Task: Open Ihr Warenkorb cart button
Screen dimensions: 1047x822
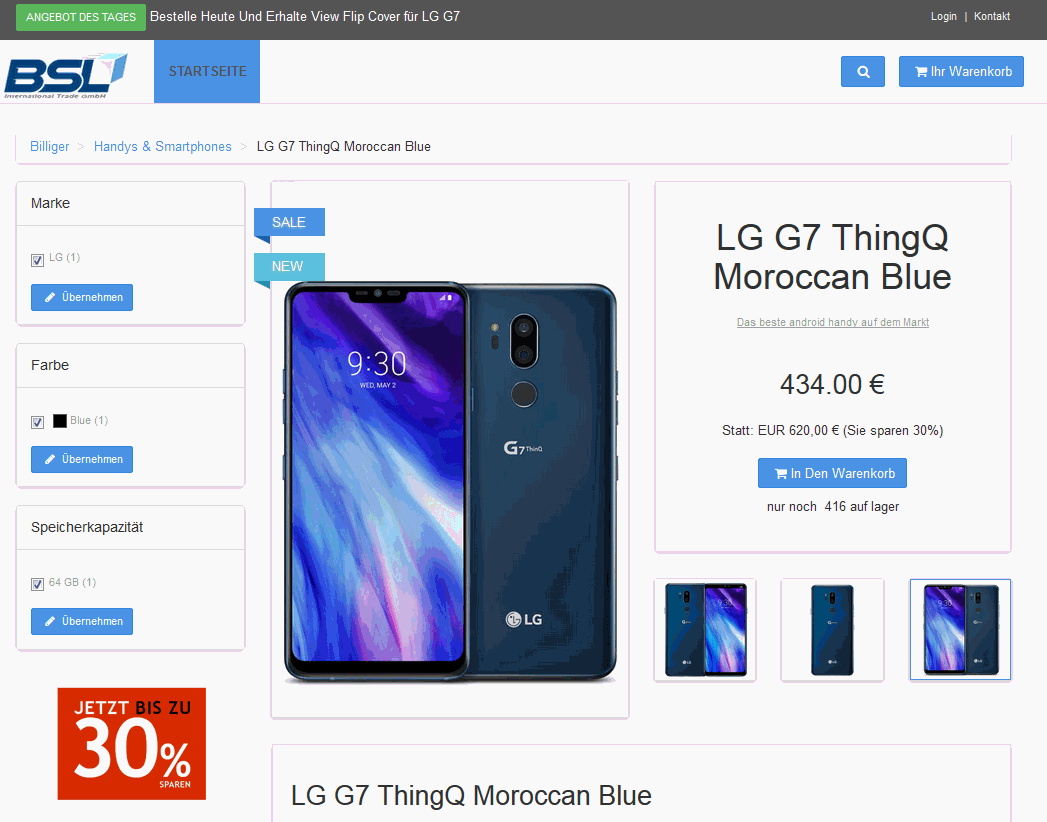Action: [x=961, y=71]
